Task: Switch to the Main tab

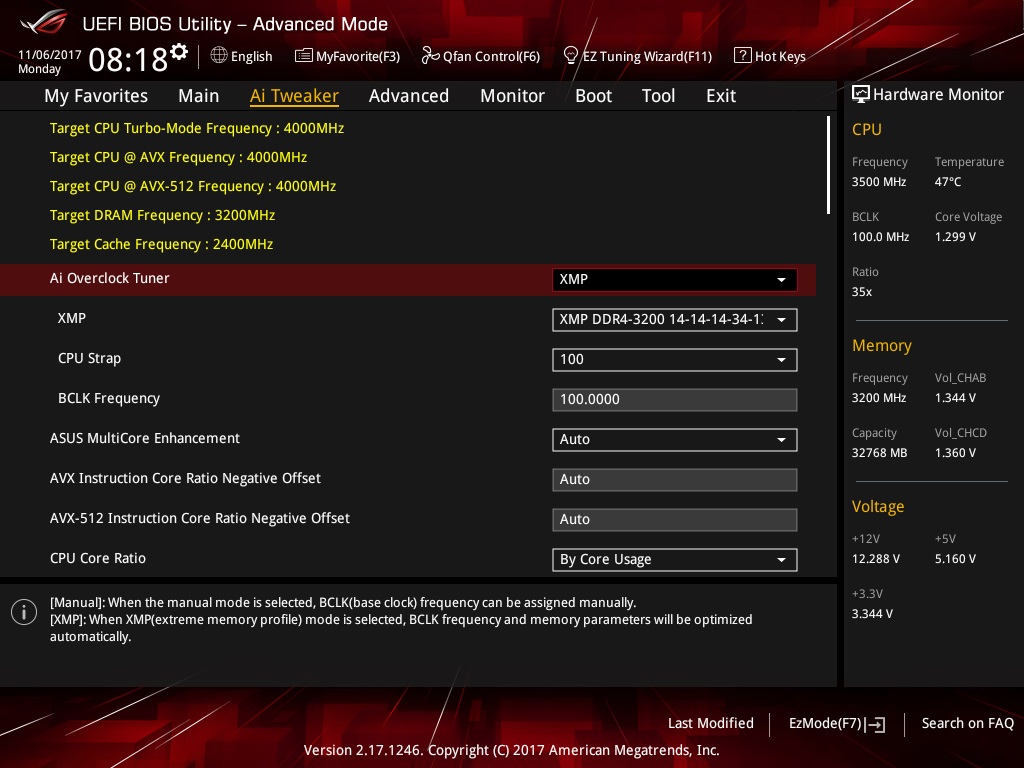Action: [199, 96]
